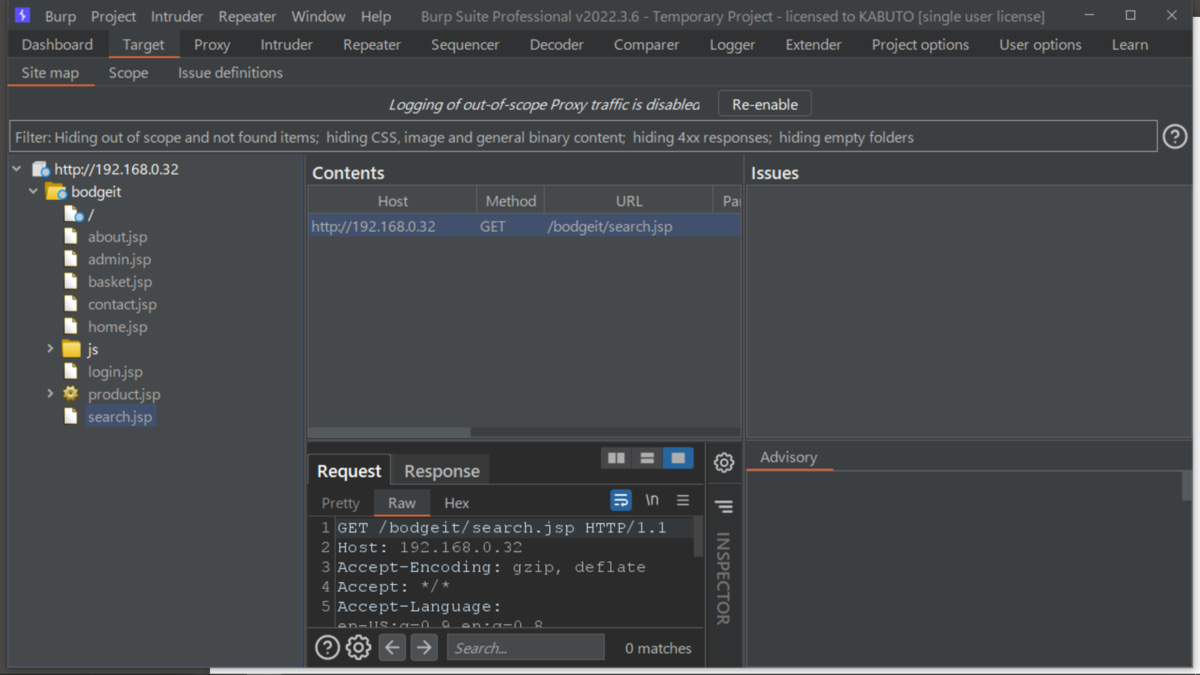Screen dimensions: 1200x675
Task: Click the admin.jsp file icon
Action: [x=71, y=259]
